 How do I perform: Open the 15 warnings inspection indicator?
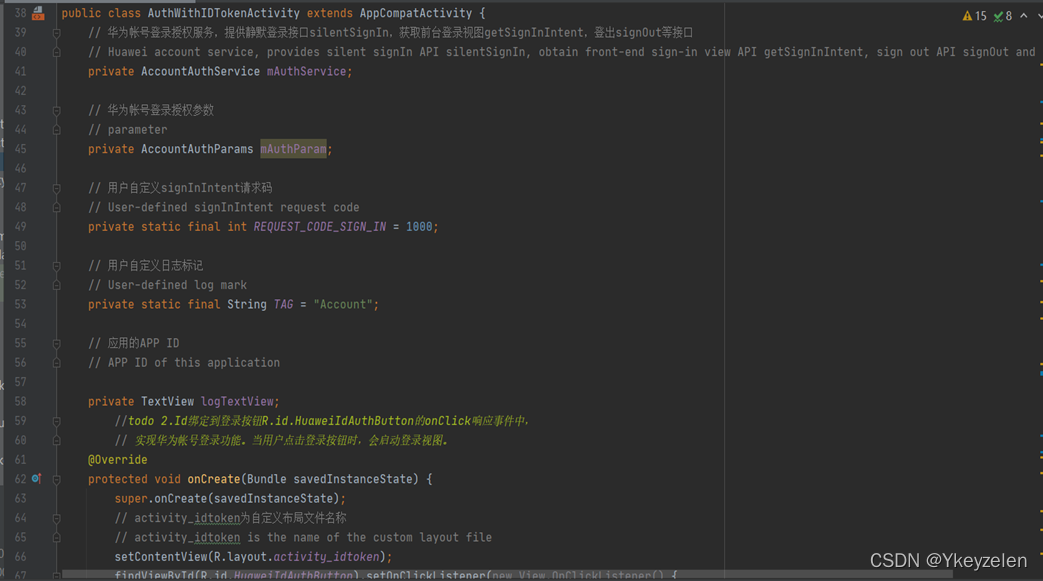[974, 16]
